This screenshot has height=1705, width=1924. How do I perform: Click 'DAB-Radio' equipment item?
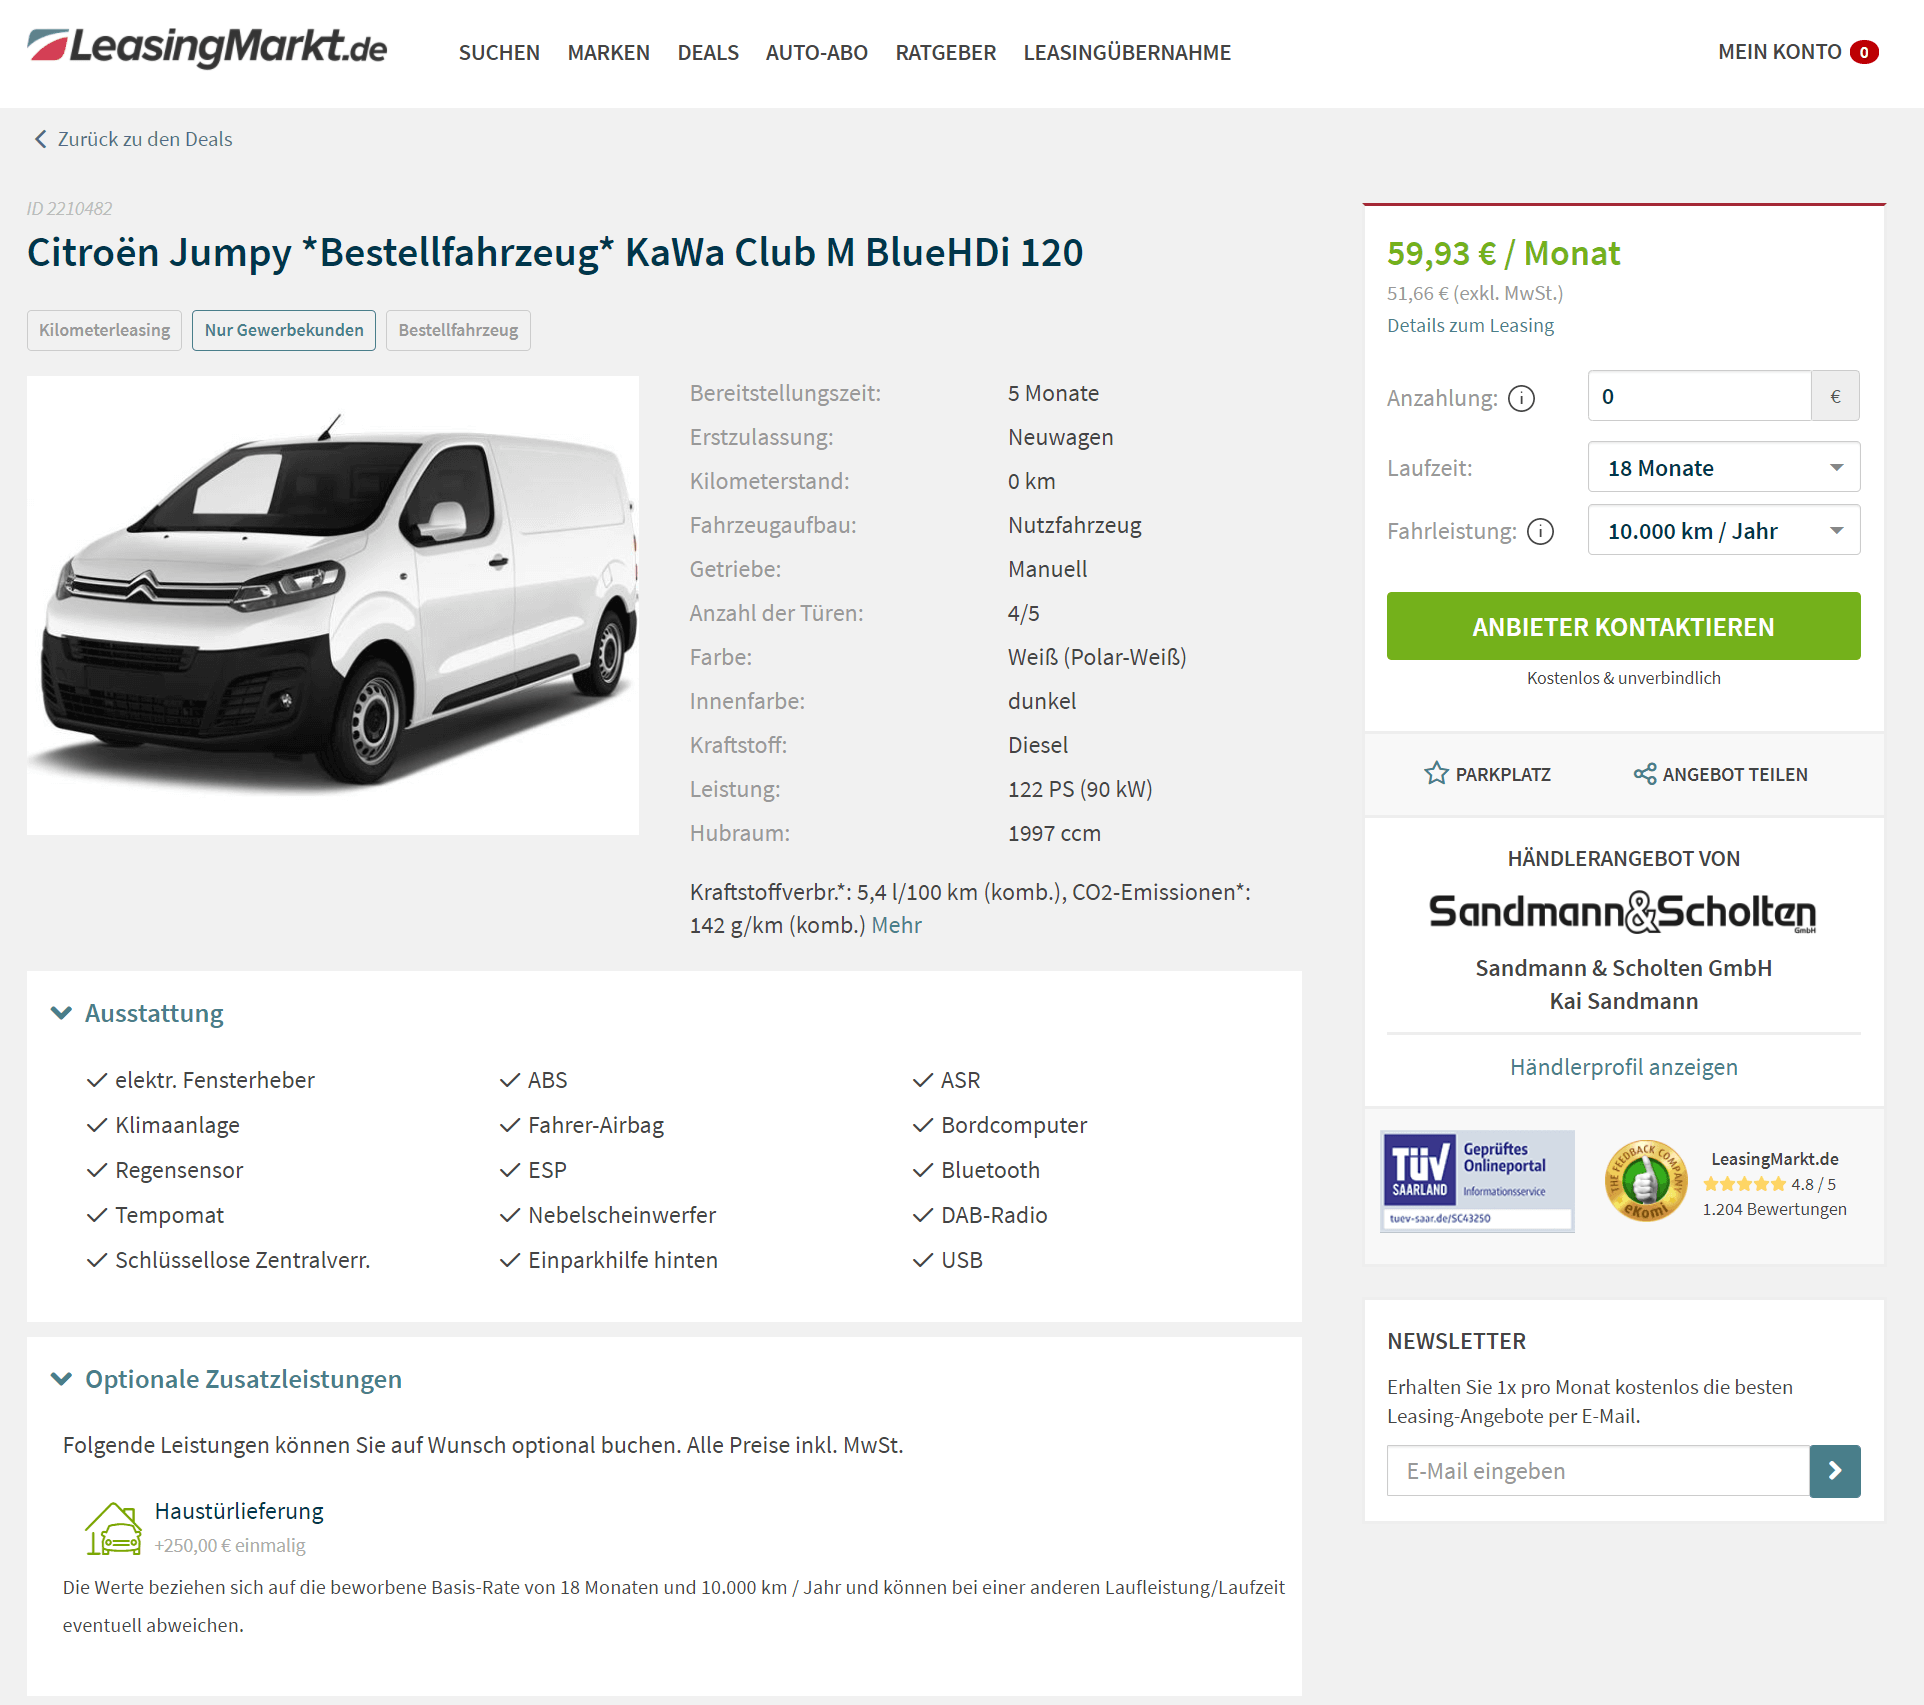pos(994,1215)
